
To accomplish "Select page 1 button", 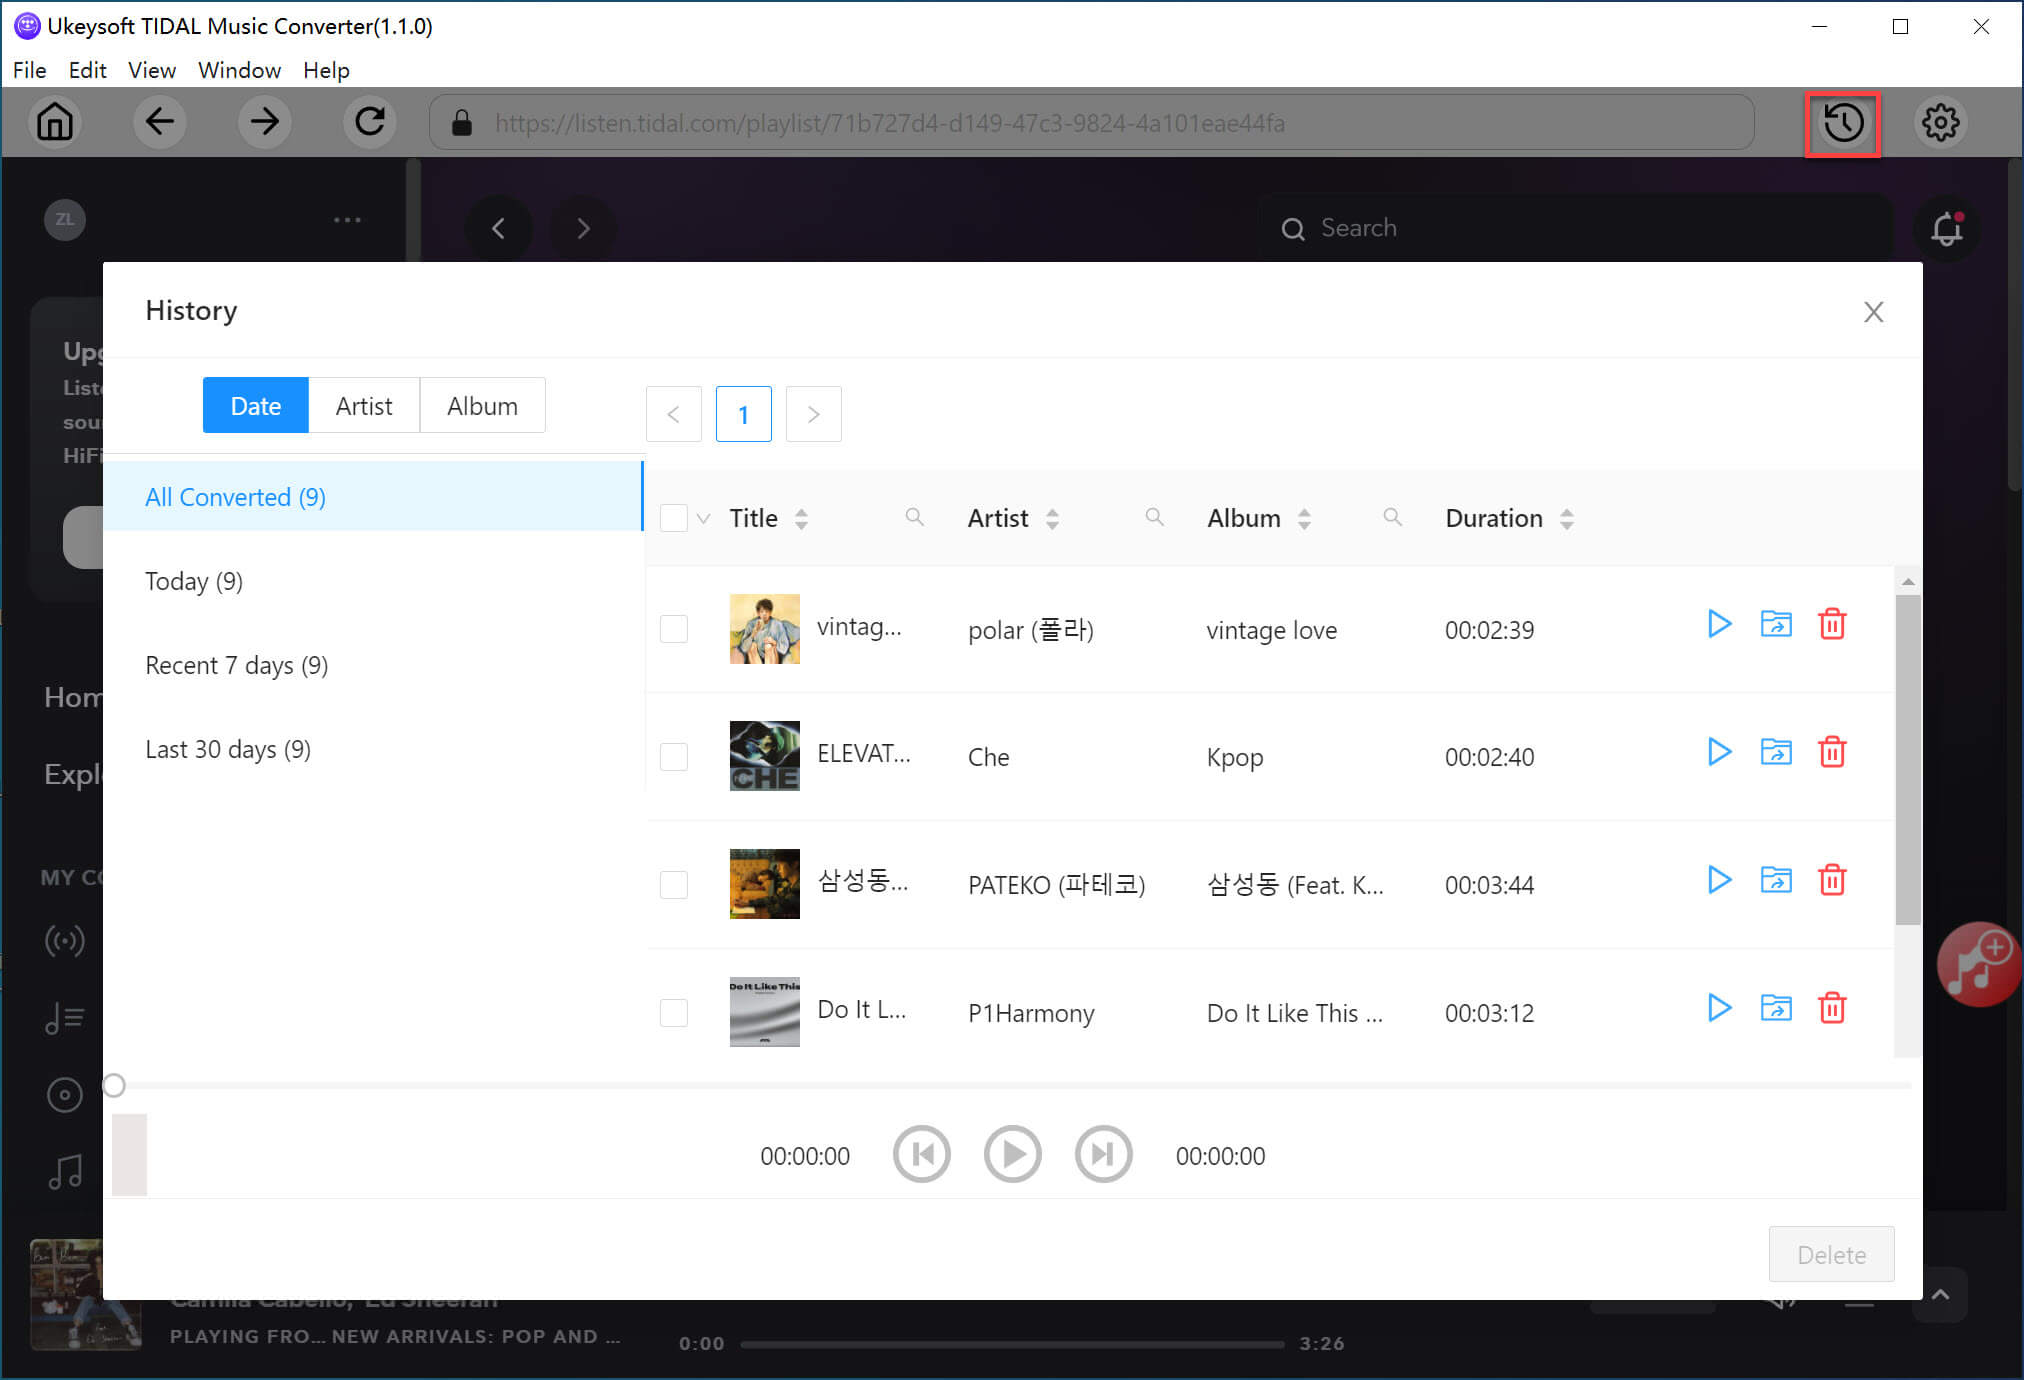I will tap(743, 414).
